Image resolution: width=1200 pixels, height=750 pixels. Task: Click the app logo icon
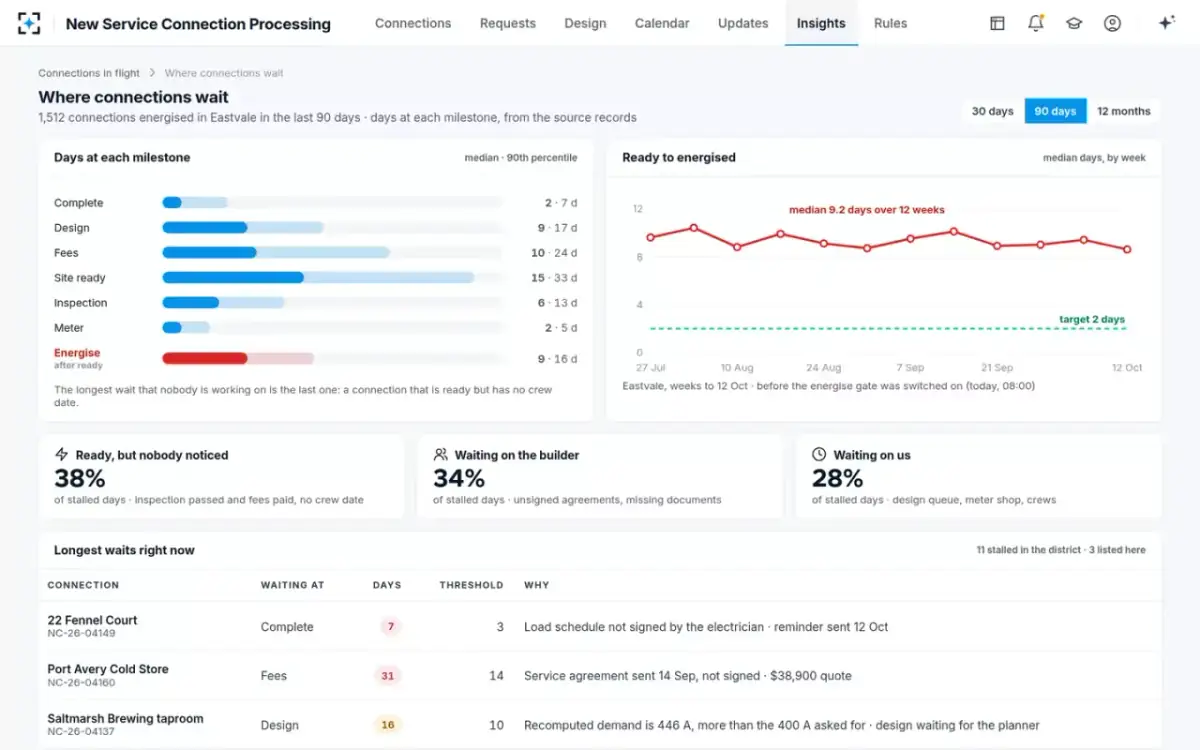29,23
